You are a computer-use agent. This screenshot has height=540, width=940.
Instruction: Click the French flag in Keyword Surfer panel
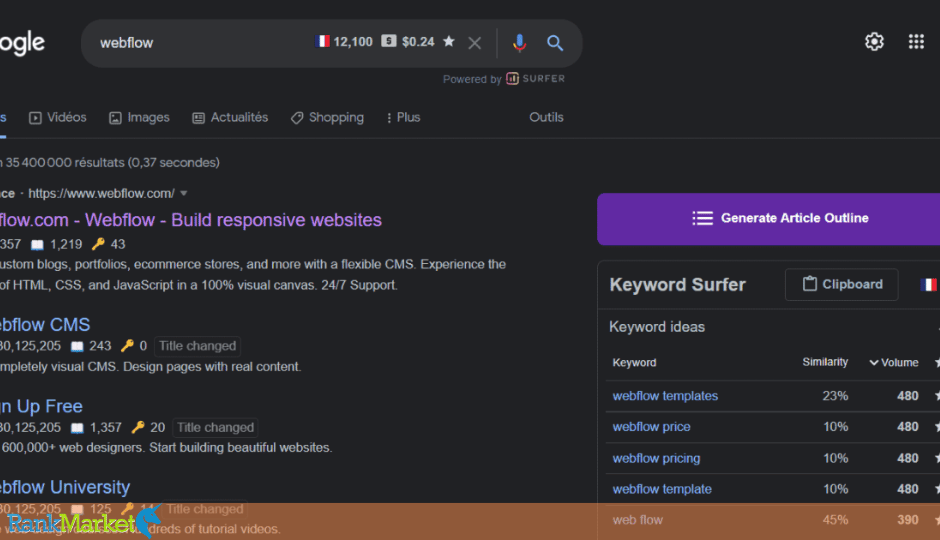click(929, 284)
